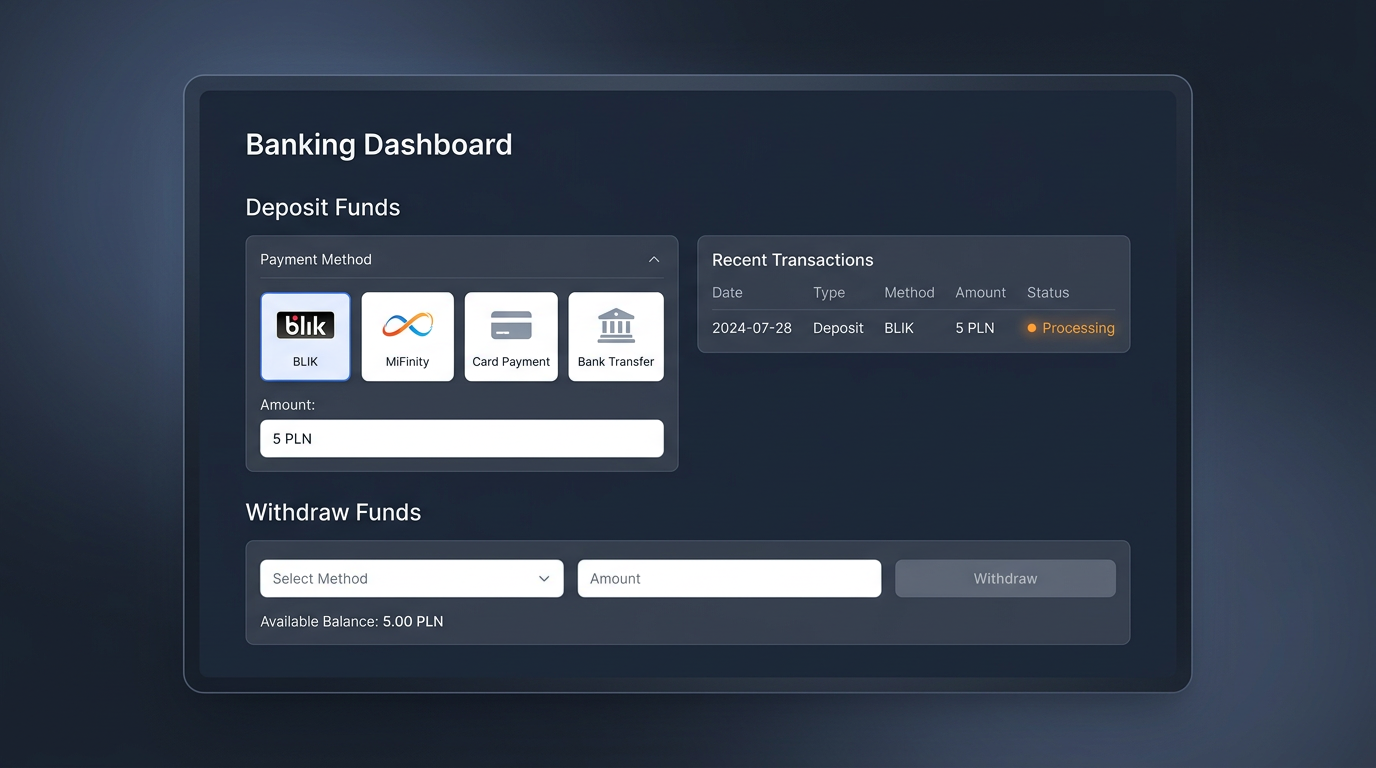Open the Select Method dropdown

[x=411, y=578]
